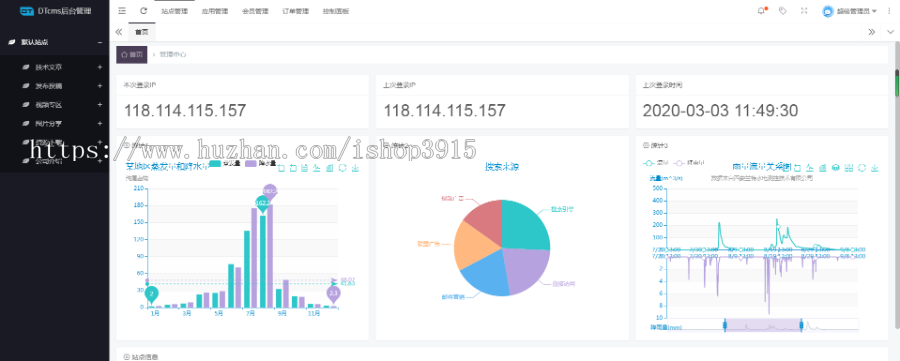900x361 pixels.
Task: Toggle the sidebar with the hamburger menu icon
Action: tap(122, 11)
